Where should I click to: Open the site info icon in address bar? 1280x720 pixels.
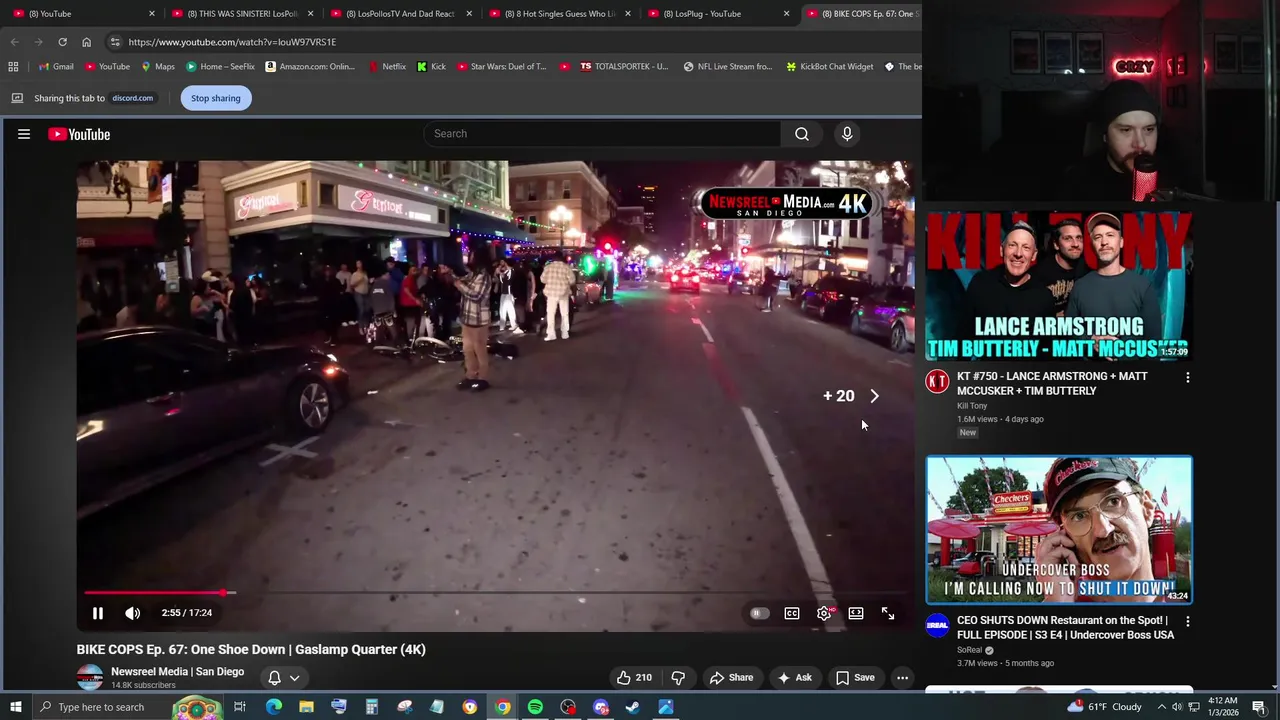(115, 42)
